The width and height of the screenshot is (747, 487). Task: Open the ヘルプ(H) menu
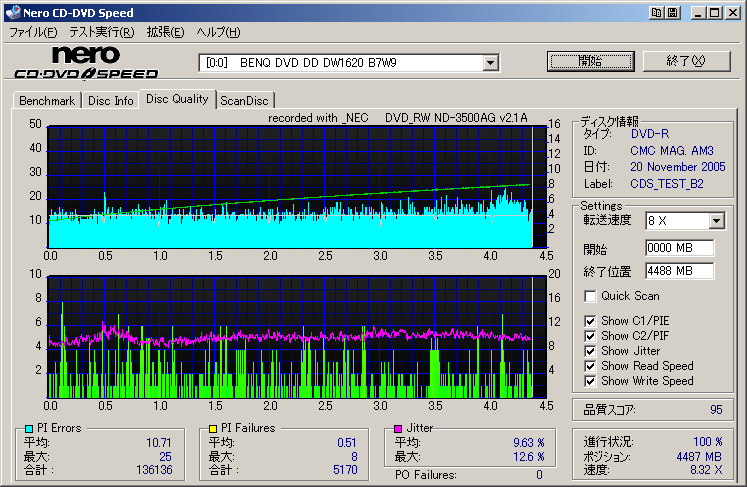click(219, 32)
